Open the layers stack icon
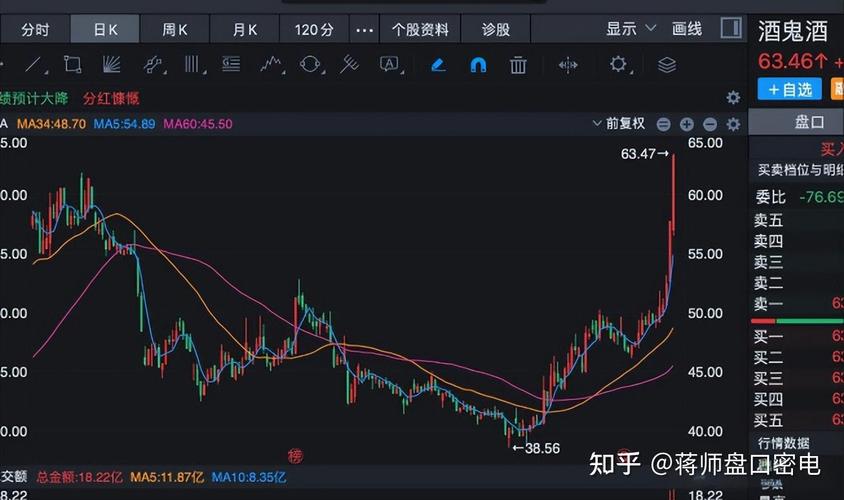 667,65
